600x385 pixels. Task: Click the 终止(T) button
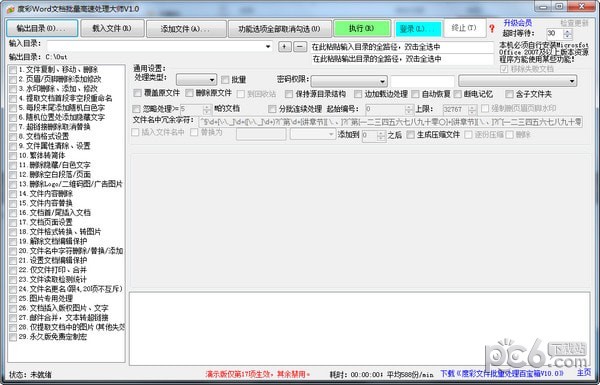(x=464, y=28)
